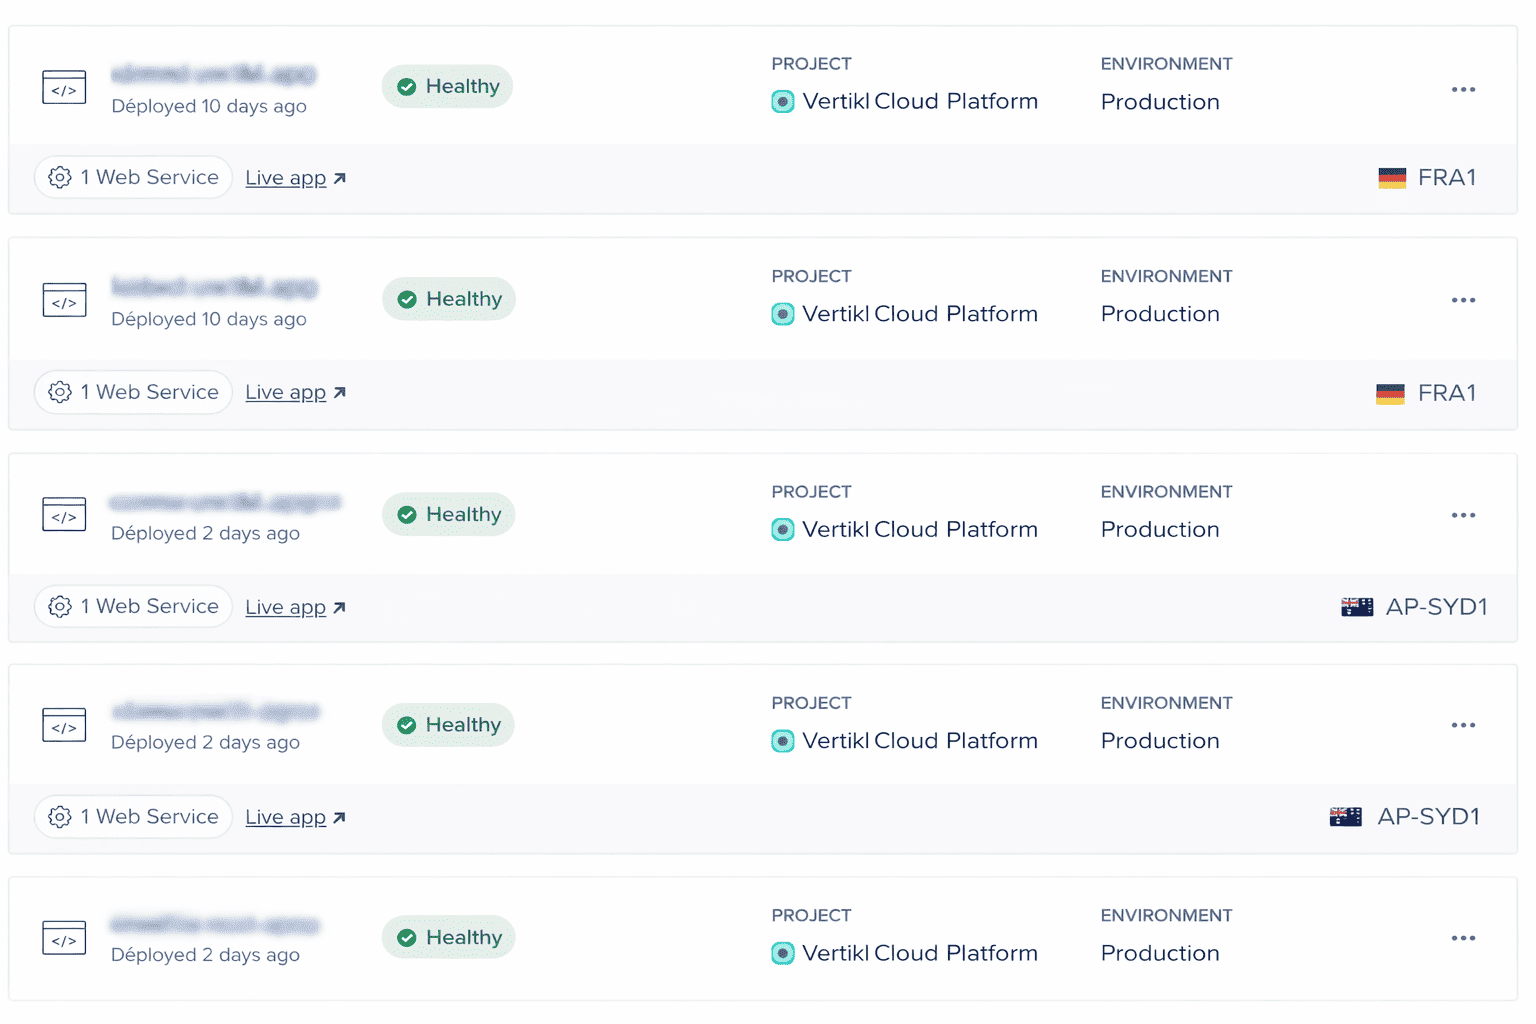Screen dimensions: 1536x1024
Task: Open the blurred app name on the bottom card
Action: (x=214, y=924)
